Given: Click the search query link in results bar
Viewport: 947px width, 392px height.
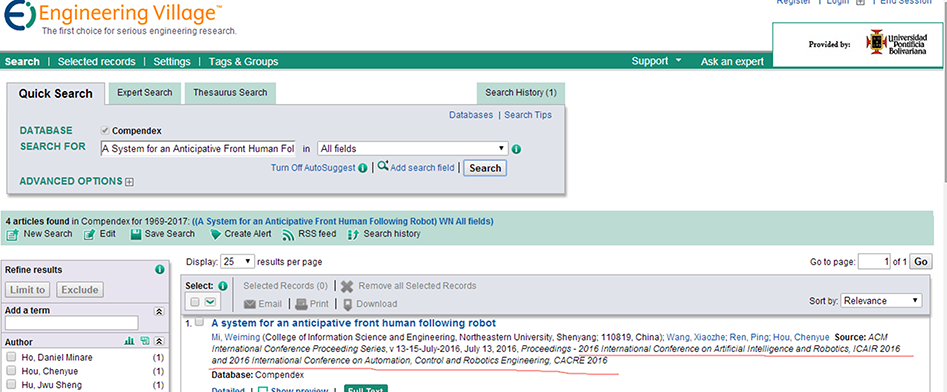Looking at the screenshot, I should pyautogui.click(x=343, y=221).
